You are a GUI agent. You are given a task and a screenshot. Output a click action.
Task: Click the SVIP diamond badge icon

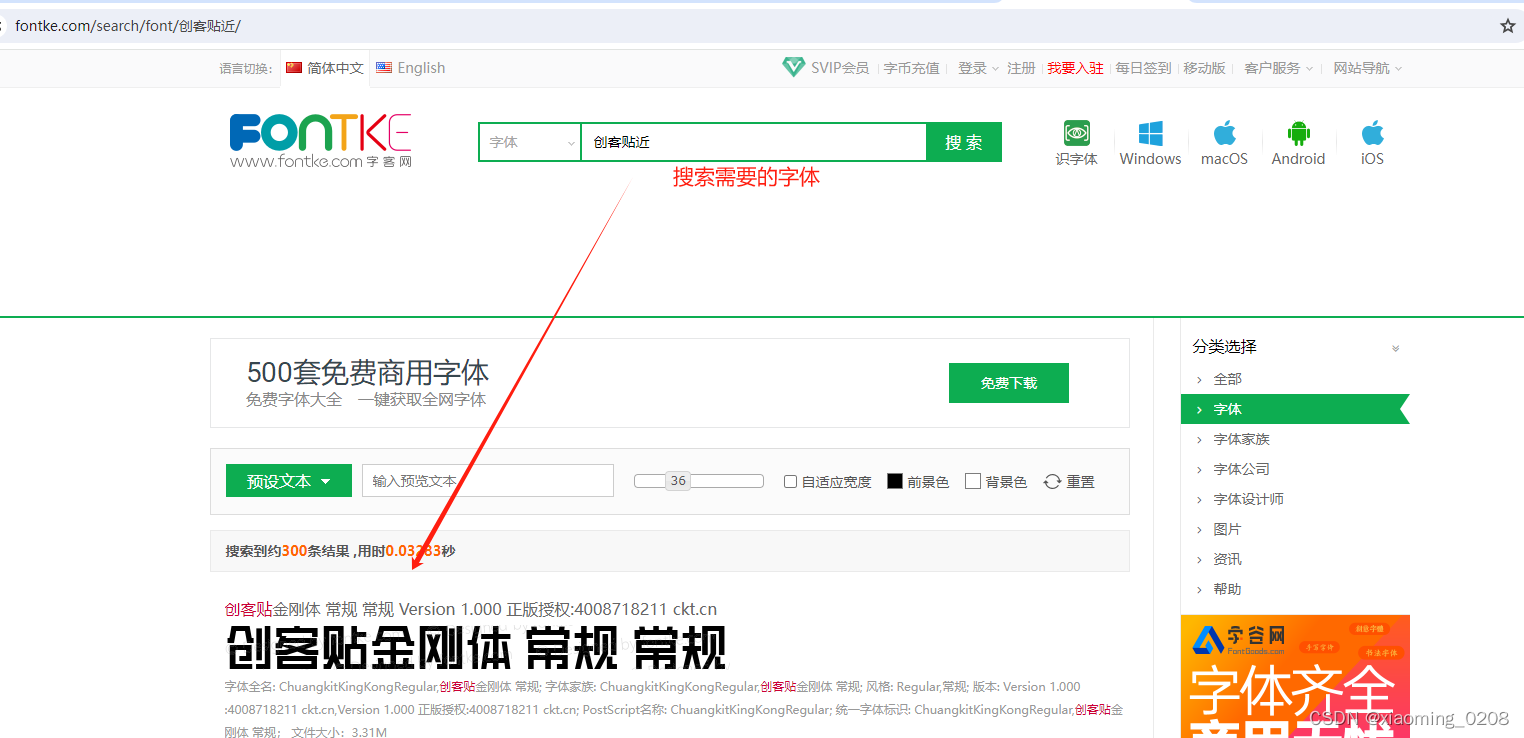point(793,67)
